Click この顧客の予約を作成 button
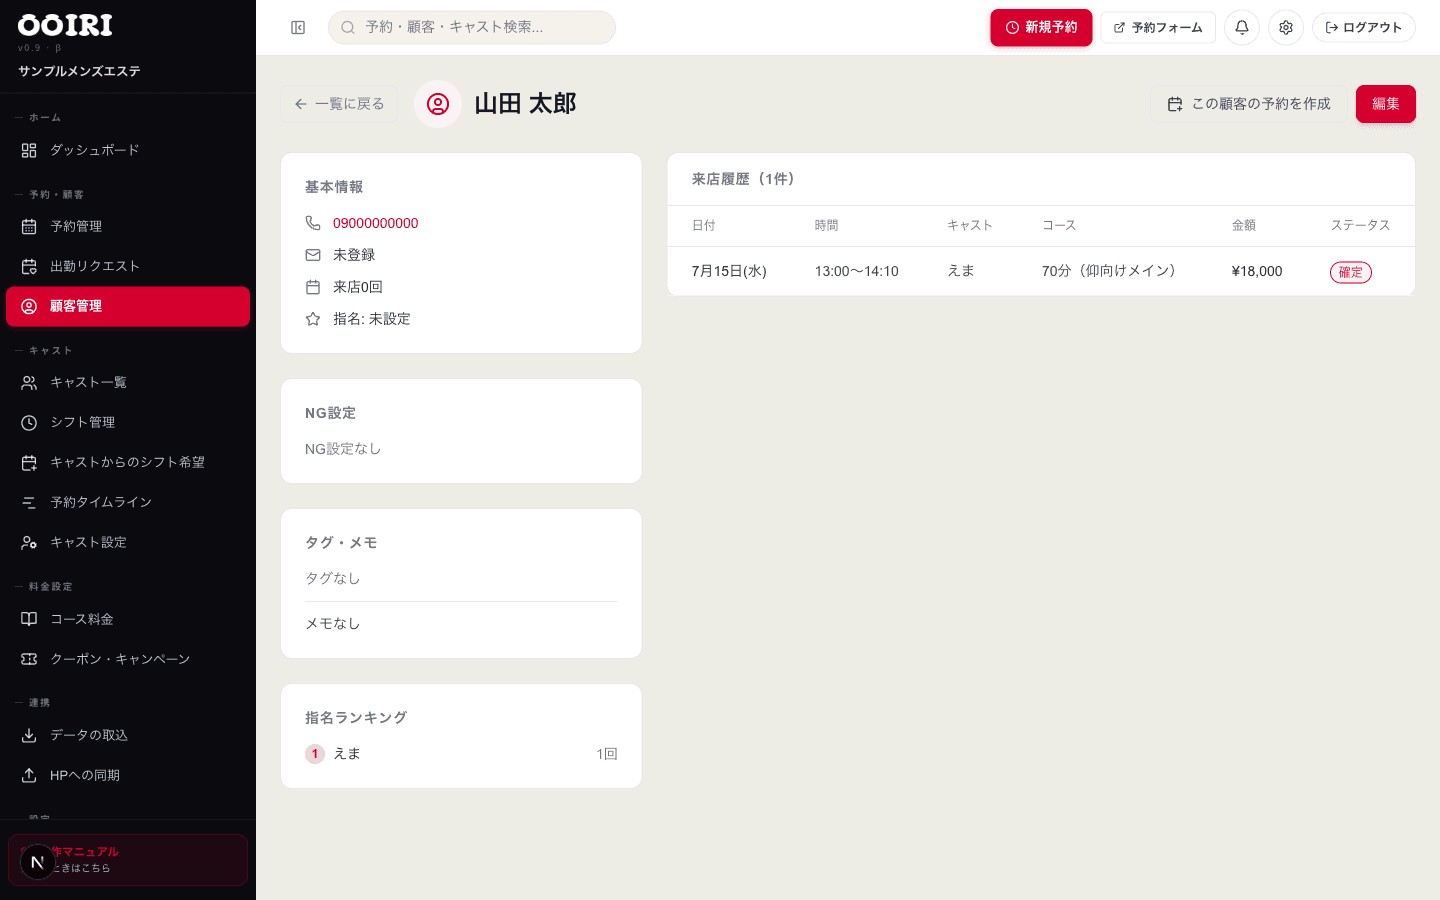Viewport: 1440px width, 900px height. tap(1249, 104)
